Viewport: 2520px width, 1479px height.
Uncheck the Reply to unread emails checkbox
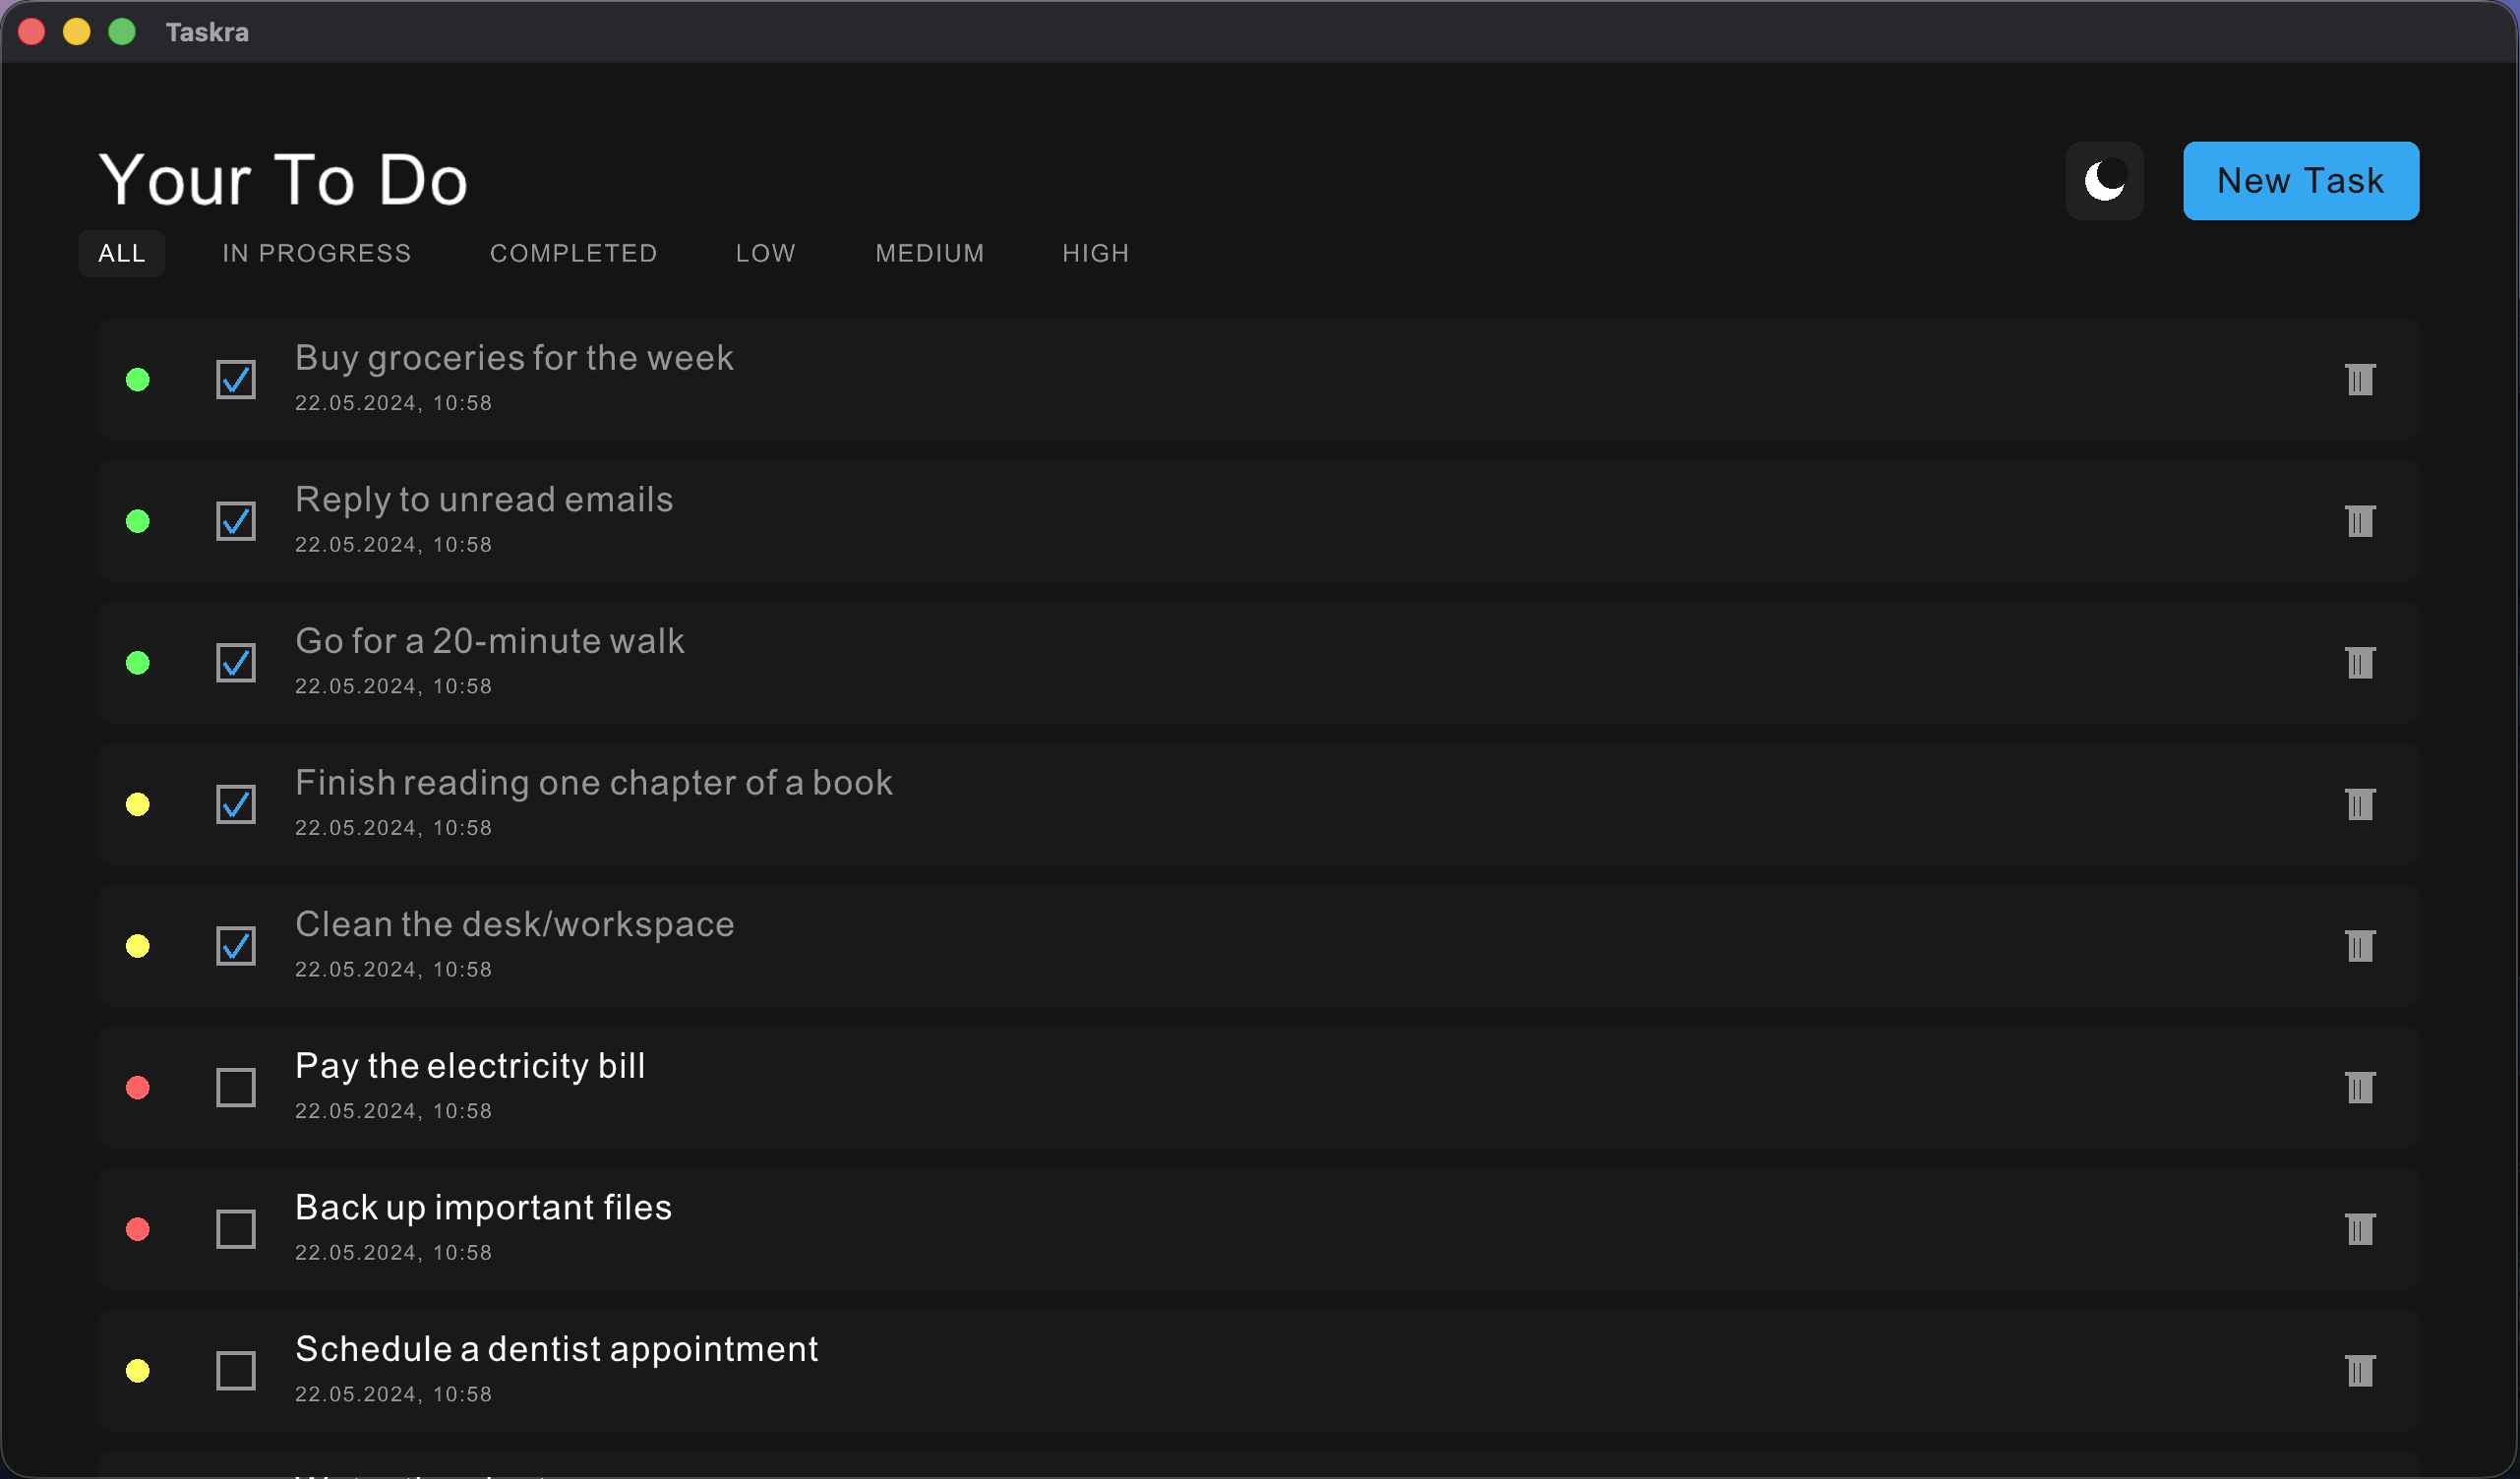tap(236, 521)
